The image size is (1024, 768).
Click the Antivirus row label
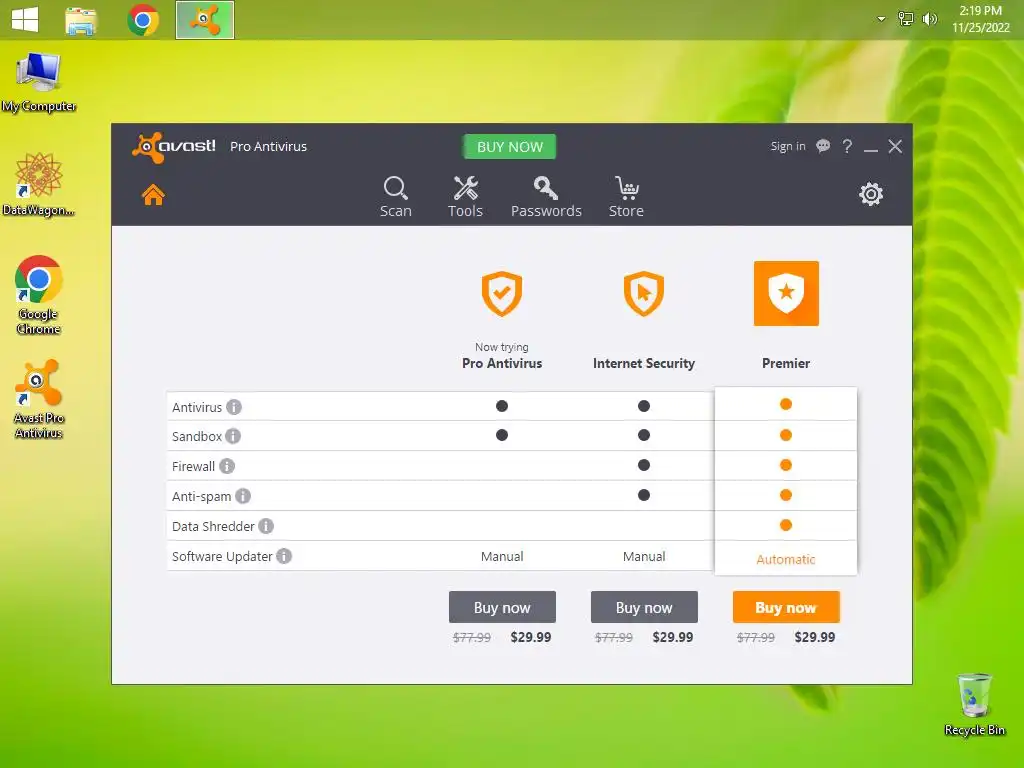coord(197,408)
